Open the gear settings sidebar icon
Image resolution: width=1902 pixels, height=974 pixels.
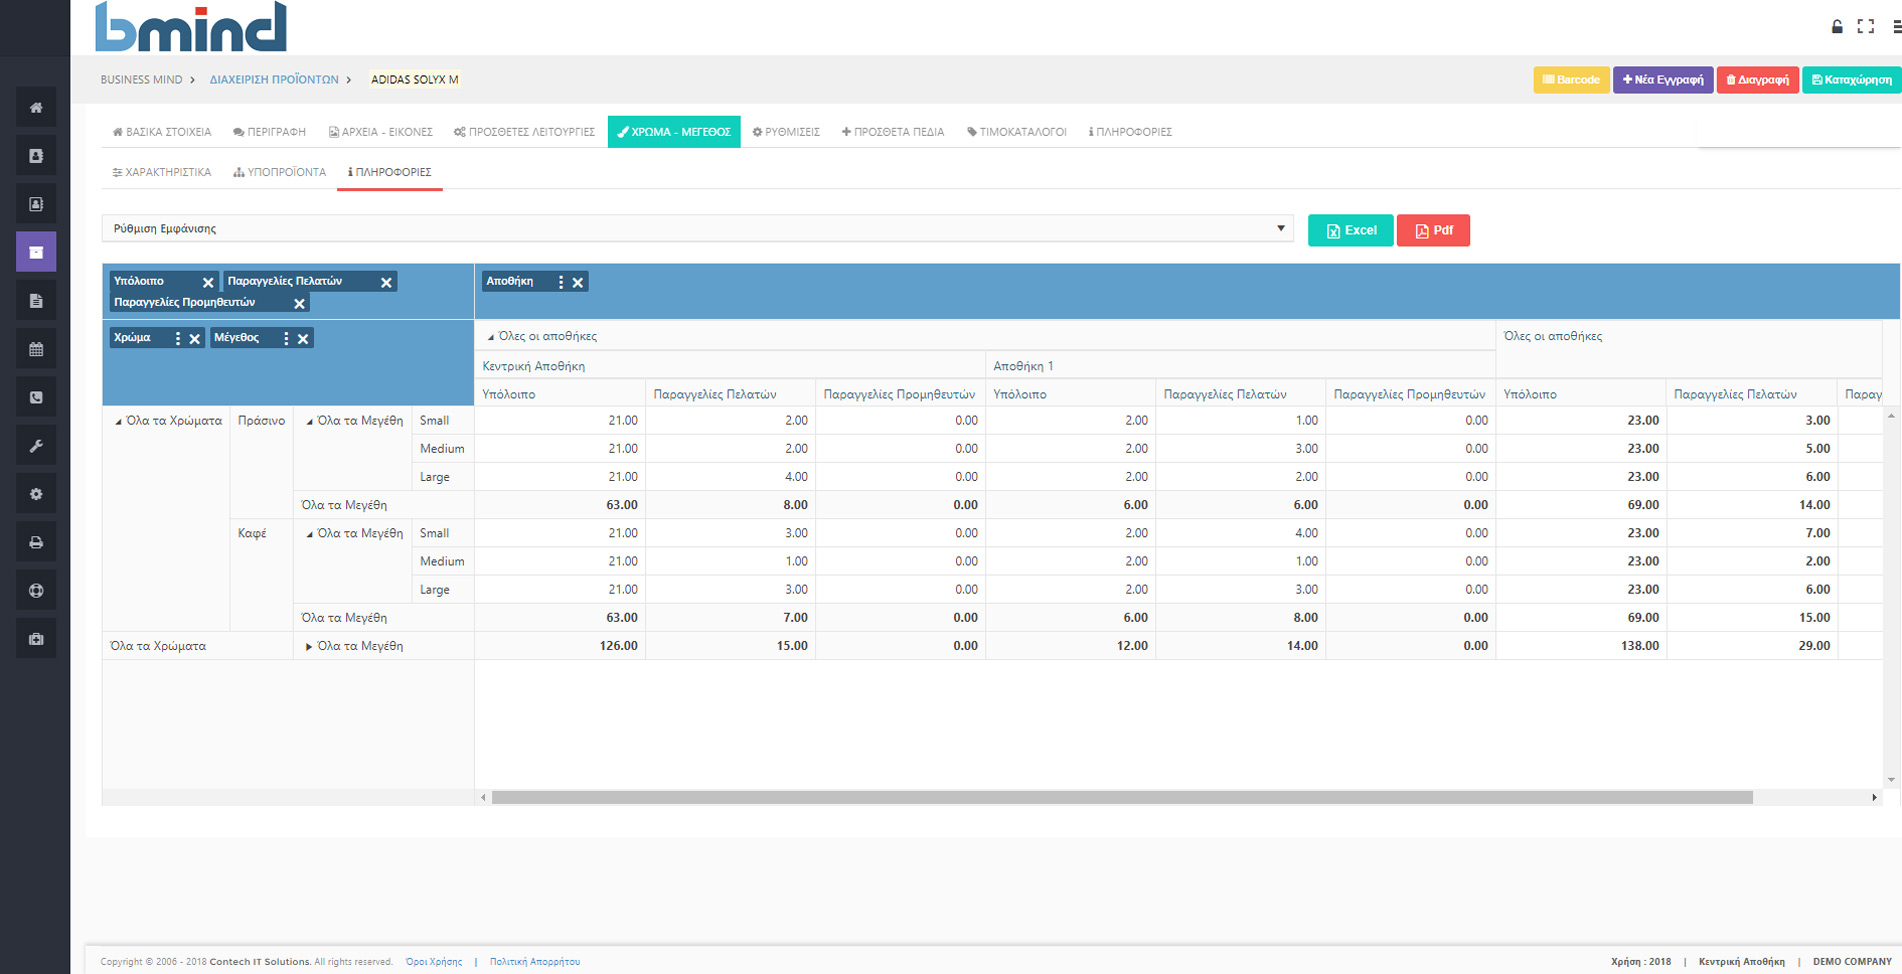[x=36, y=494]
